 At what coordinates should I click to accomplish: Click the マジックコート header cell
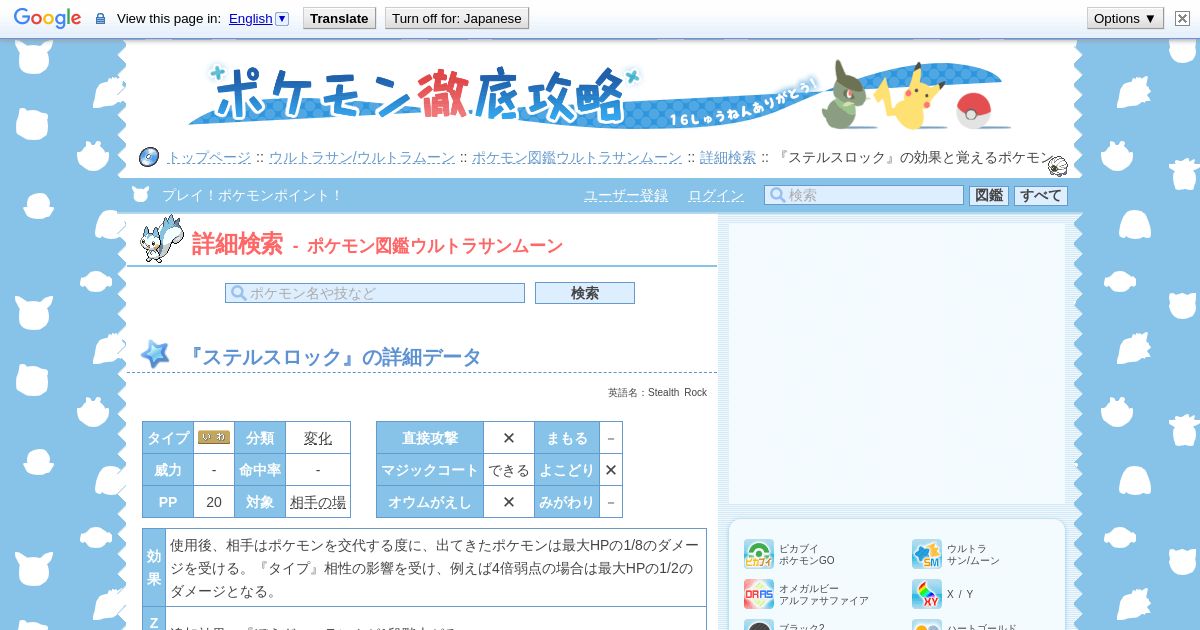pos(430,470)
